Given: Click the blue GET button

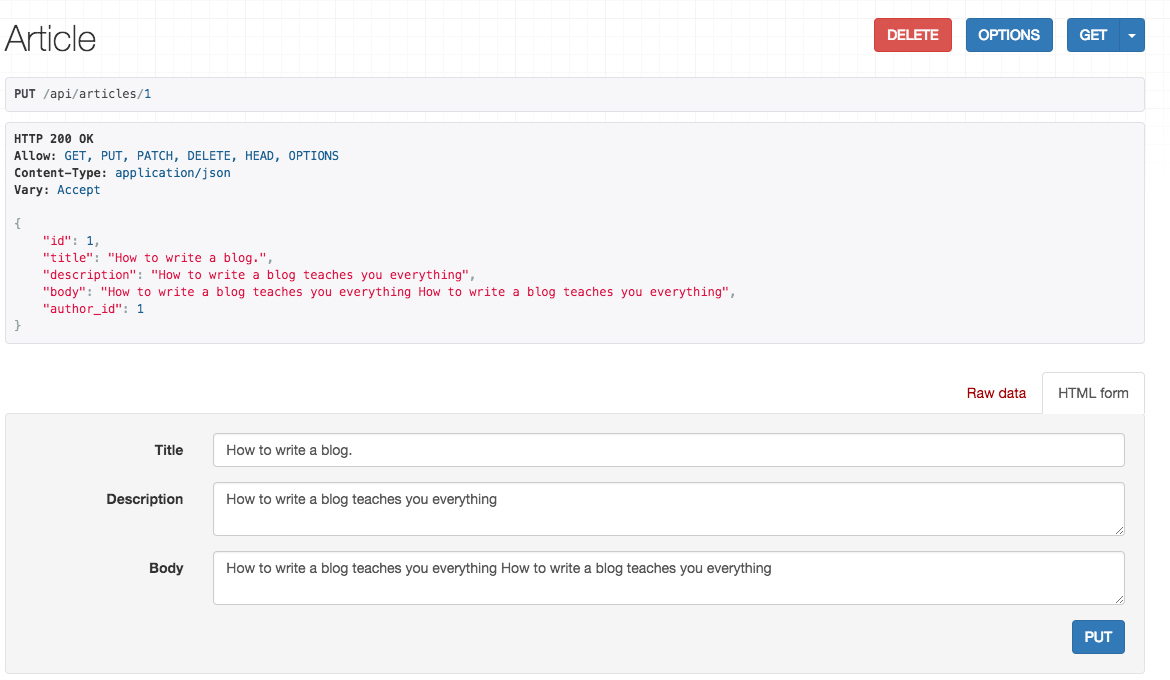Looking at the screenshot, I should point(1093,35).
